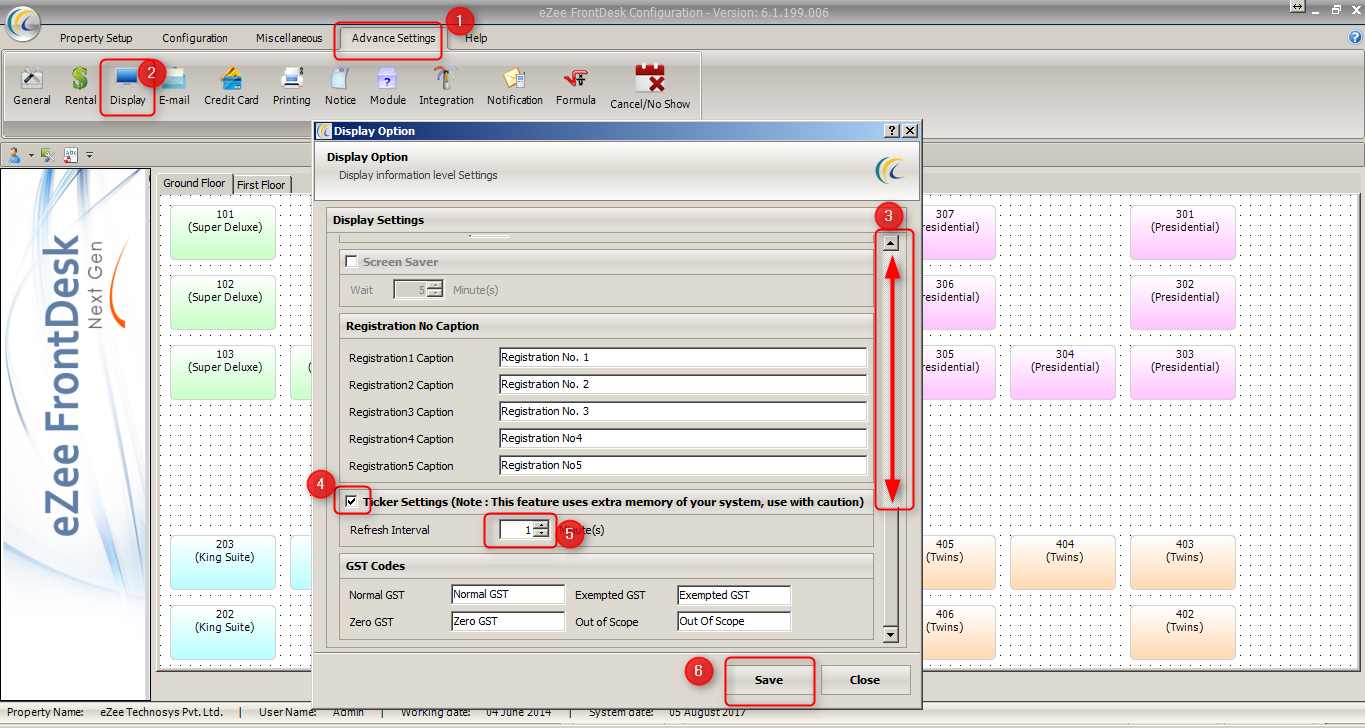Open the E-mail settings icon

(174, 79)
